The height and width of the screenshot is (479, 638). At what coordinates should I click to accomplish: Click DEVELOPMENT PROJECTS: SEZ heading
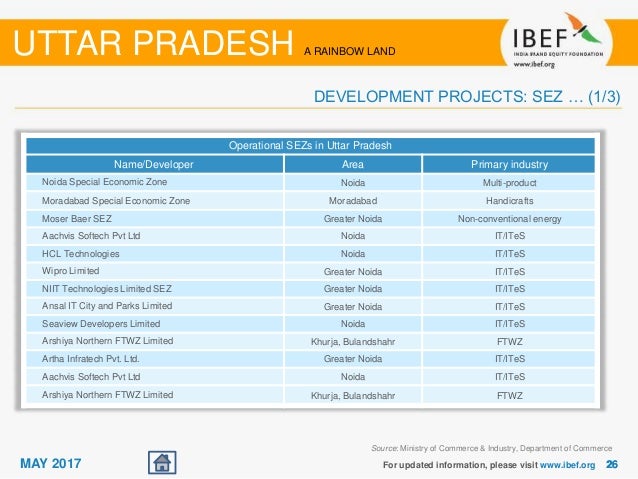[x=467, y=96]
